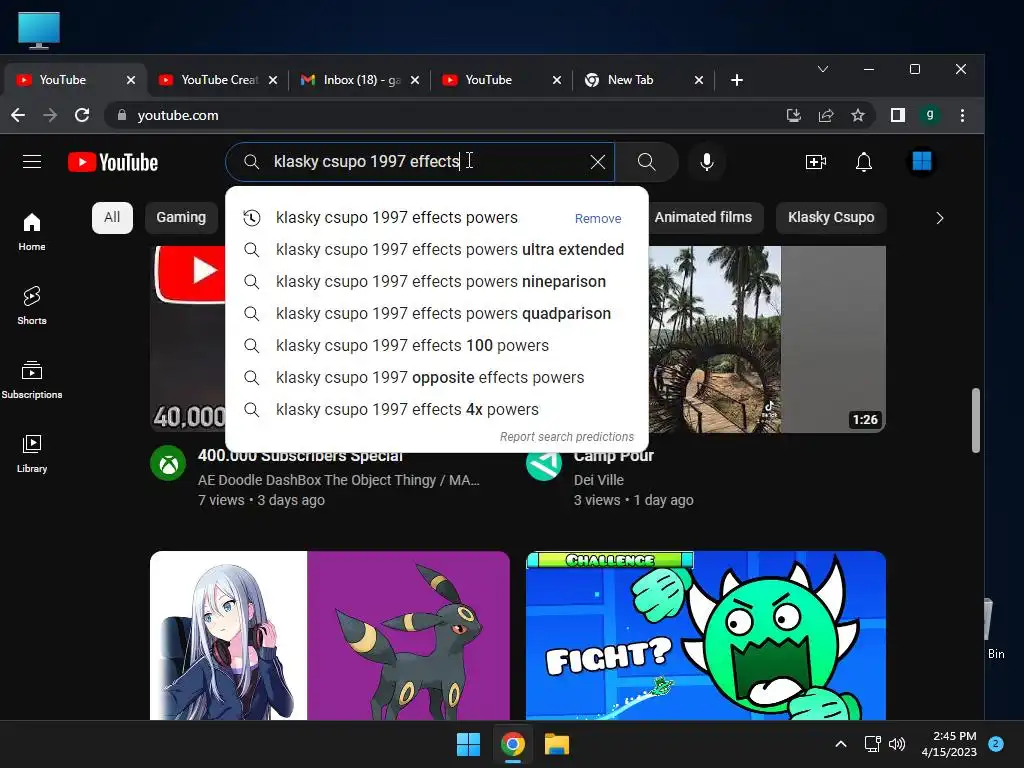Choose suggestion ending "nineparison"

(437, 281)
